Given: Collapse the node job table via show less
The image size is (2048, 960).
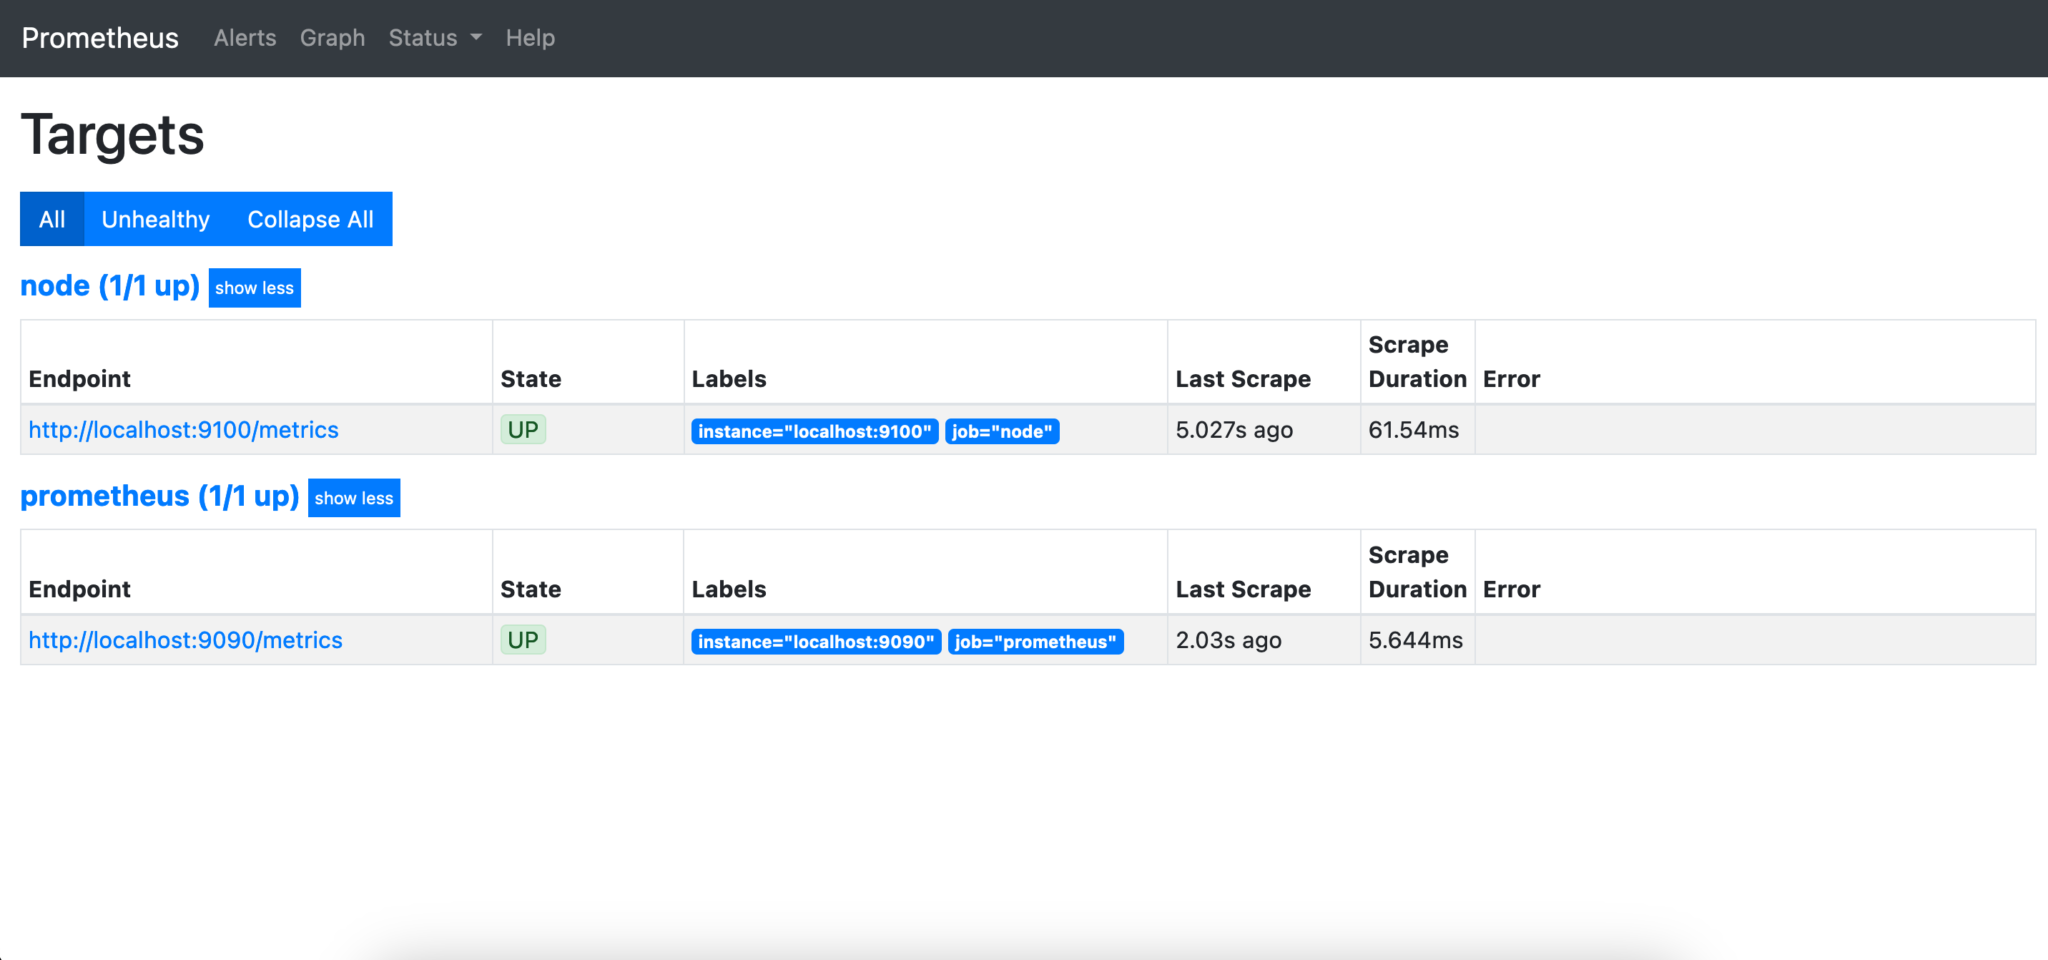Looking at the screenshot, I should pos(254,288).
